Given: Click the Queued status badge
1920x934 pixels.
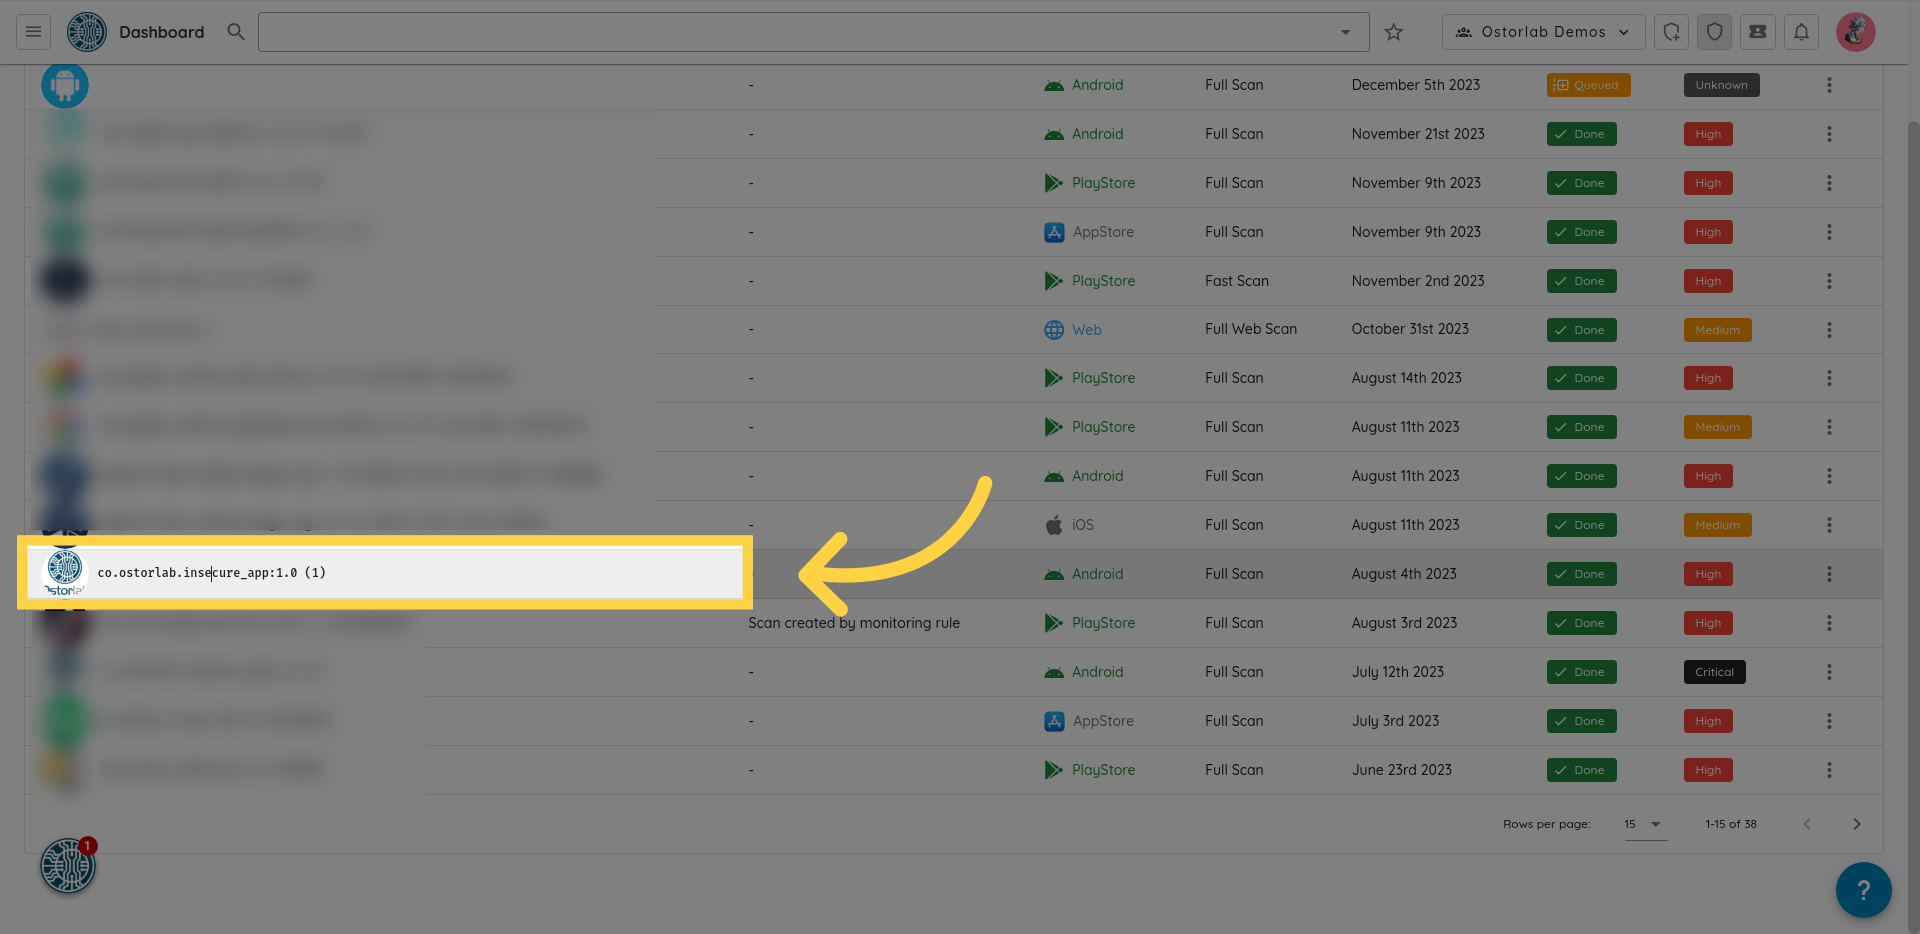Looking at the screenshot, I should (1587, 85).
